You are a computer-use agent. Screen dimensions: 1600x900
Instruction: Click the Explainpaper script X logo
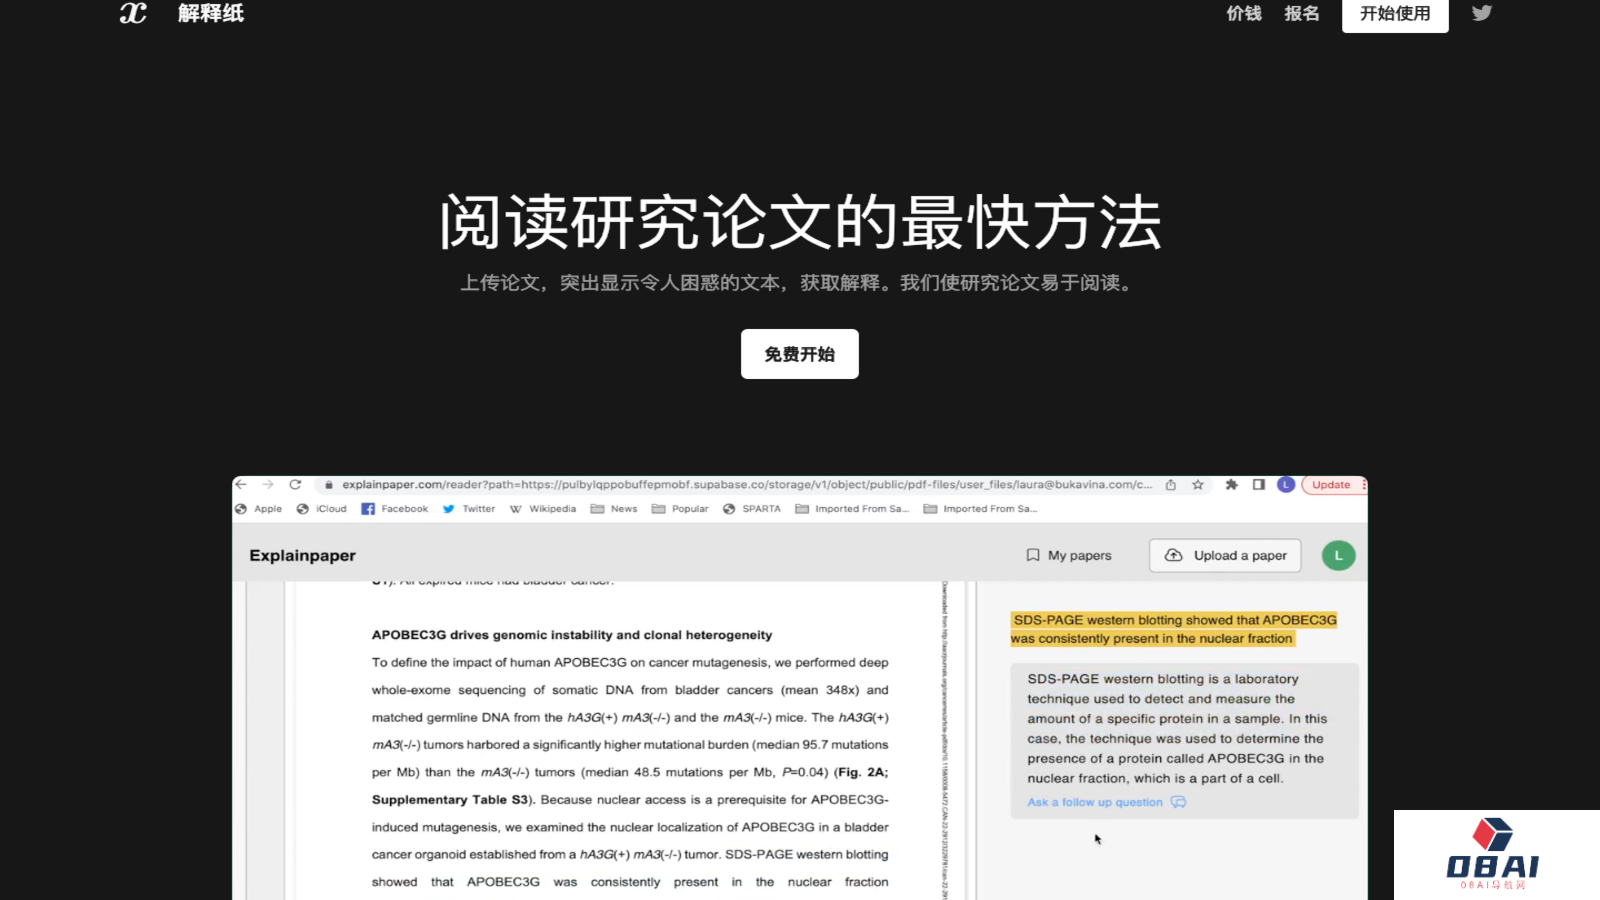(133, 13)
